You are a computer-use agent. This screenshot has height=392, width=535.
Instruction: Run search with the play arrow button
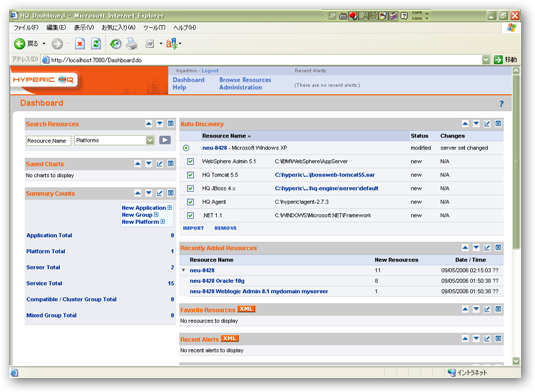[165, 140]
